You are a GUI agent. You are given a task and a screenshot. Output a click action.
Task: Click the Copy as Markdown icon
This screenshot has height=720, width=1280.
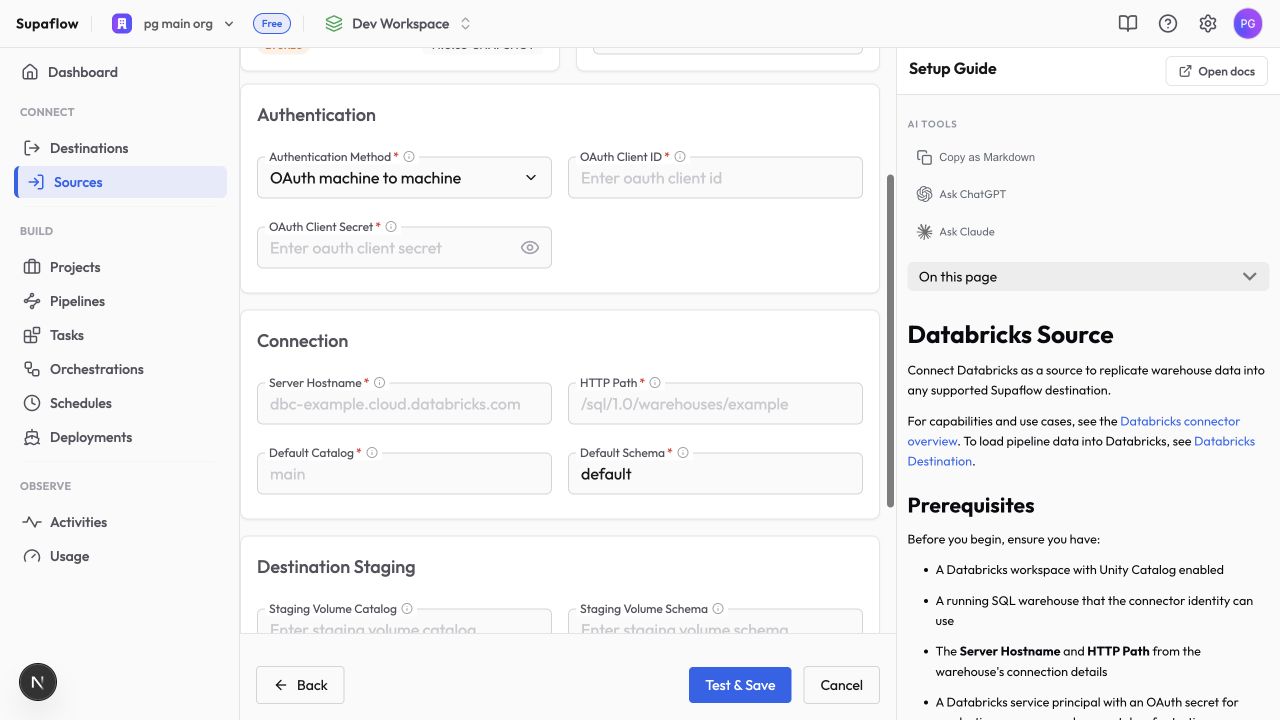(924, 157)
